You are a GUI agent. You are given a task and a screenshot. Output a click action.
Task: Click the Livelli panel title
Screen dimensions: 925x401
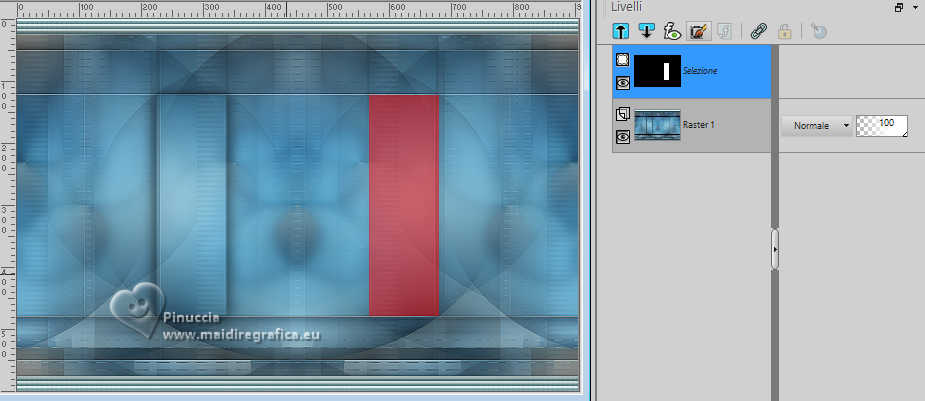(626, 7)
